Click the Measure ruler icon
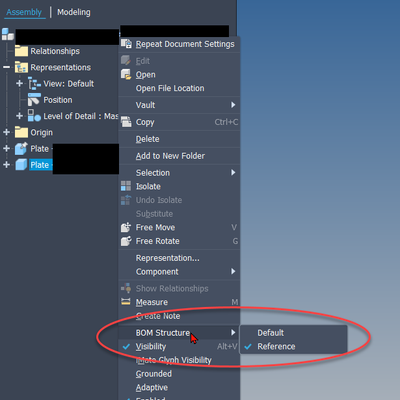Image resolution: width=400 pixels, height=400 pixels. click(x=126, y=302)
